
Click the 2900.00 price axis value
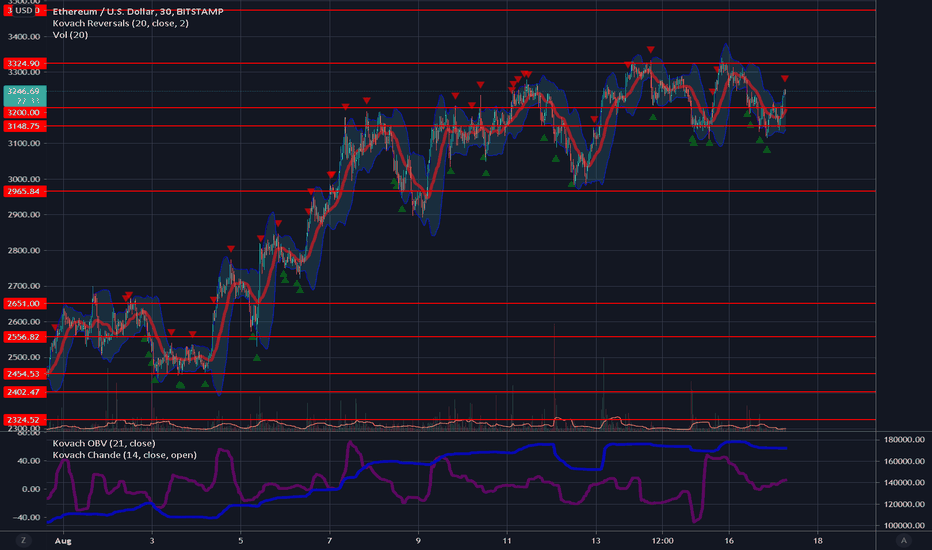click(x=24, y=215)
